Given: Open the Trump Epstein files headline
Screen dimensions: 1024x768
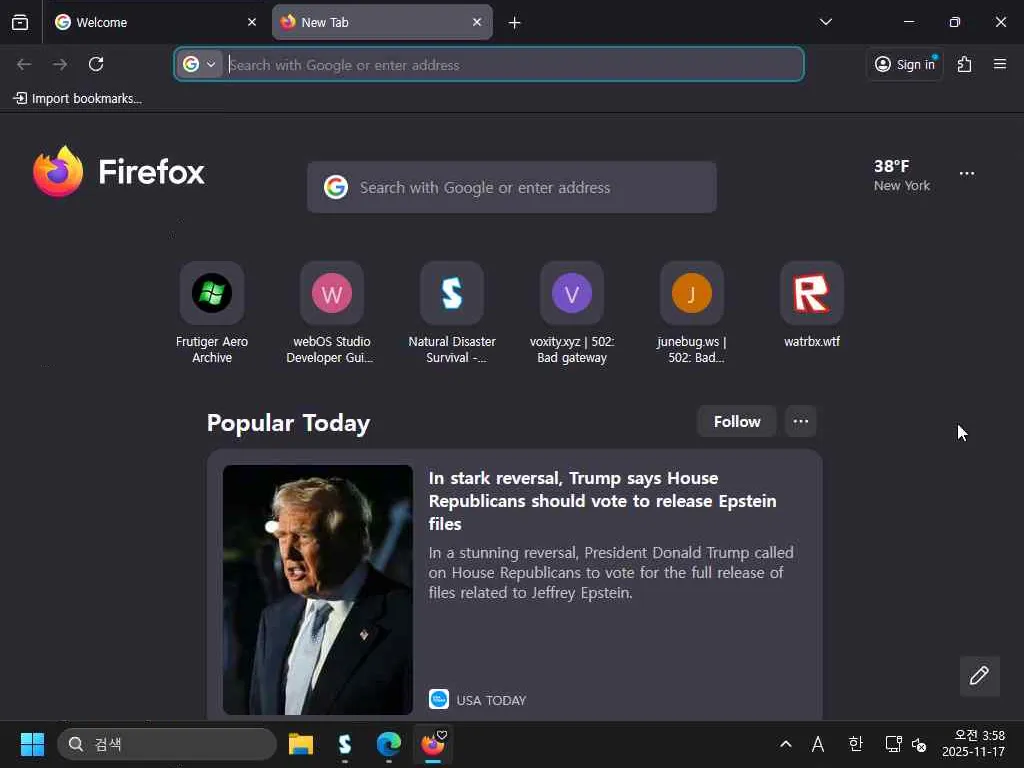Looking at the screenshot, I should 602,501.
